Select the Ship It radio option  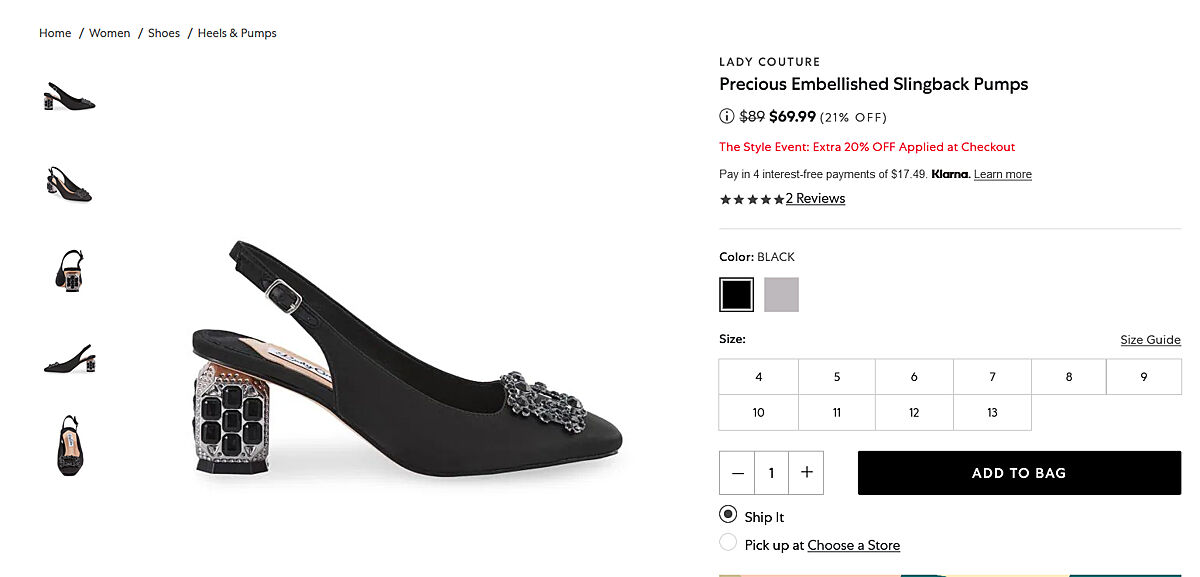pyautogui.click(x=728, y=515)
